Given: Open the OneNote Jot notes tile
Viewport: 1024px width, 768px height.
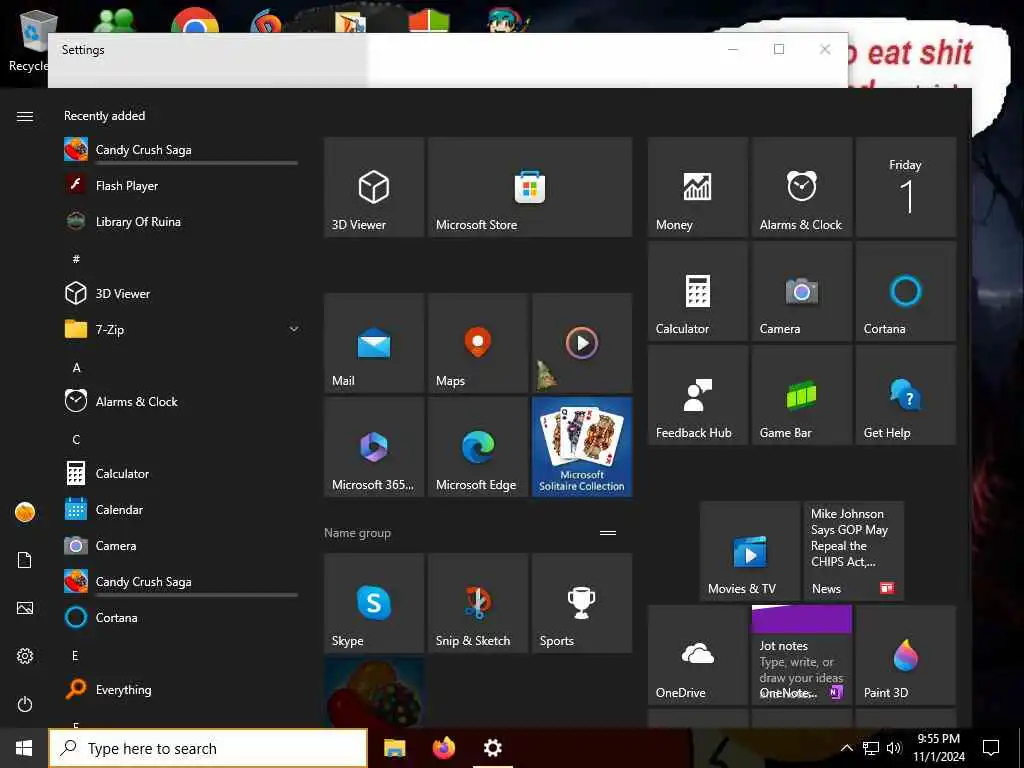Looking at the screenshot, I should (801, 655).
